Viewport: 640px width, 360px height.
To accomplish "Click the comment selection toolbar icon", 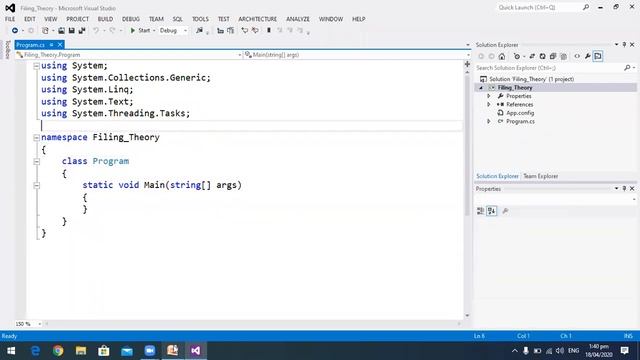I will pyautogui.click(x=244, y=31).
